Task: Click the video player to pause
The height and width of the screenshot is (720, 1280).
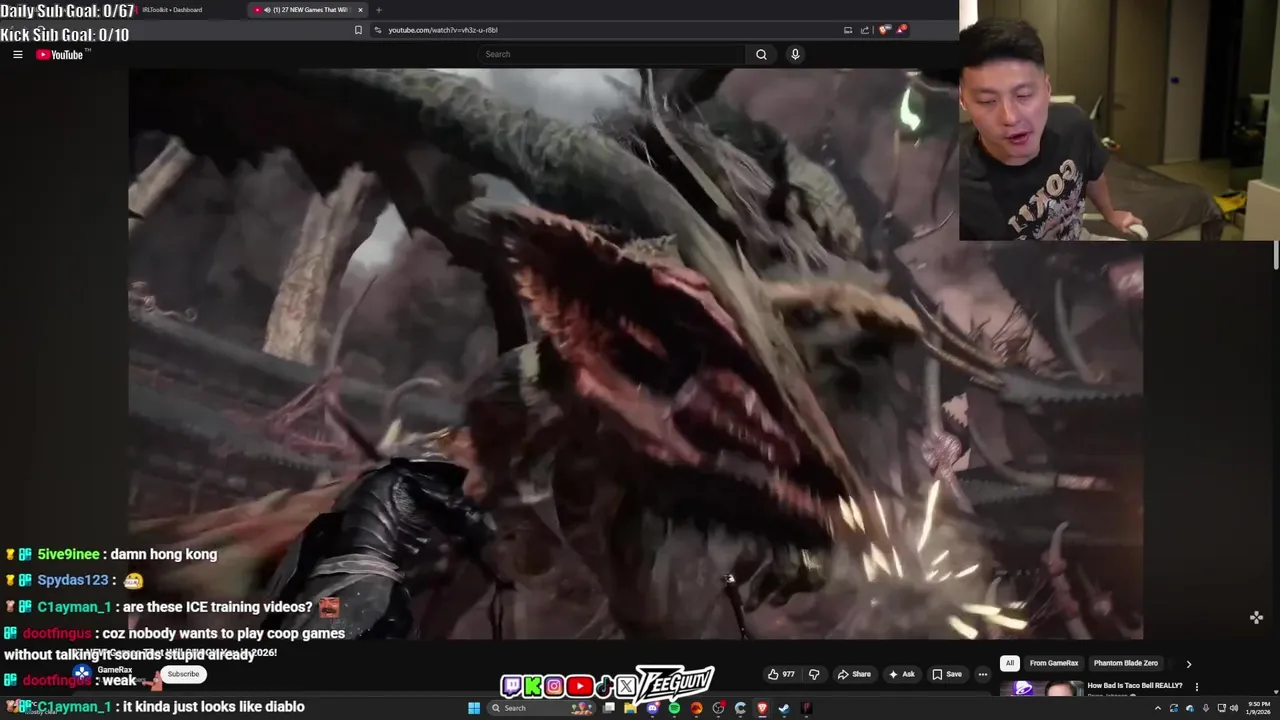Action: pos(635,354)
